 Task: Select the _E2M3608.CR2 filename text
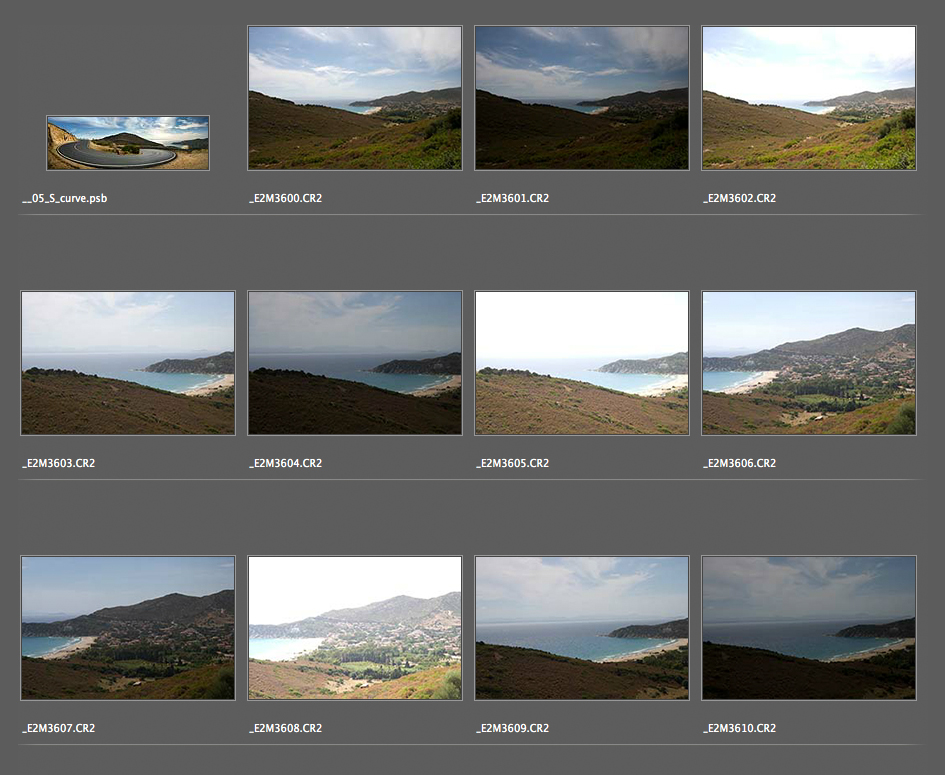tap(285, 728)
